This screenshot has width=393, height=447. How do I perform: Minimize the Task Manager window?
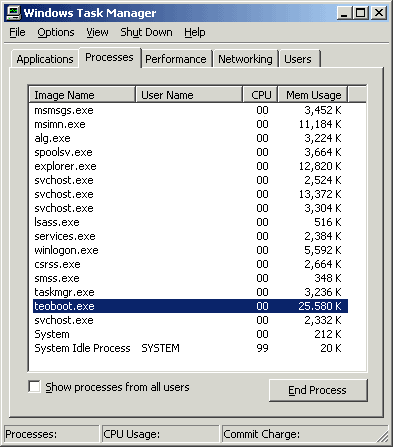[x=344, y=13]
